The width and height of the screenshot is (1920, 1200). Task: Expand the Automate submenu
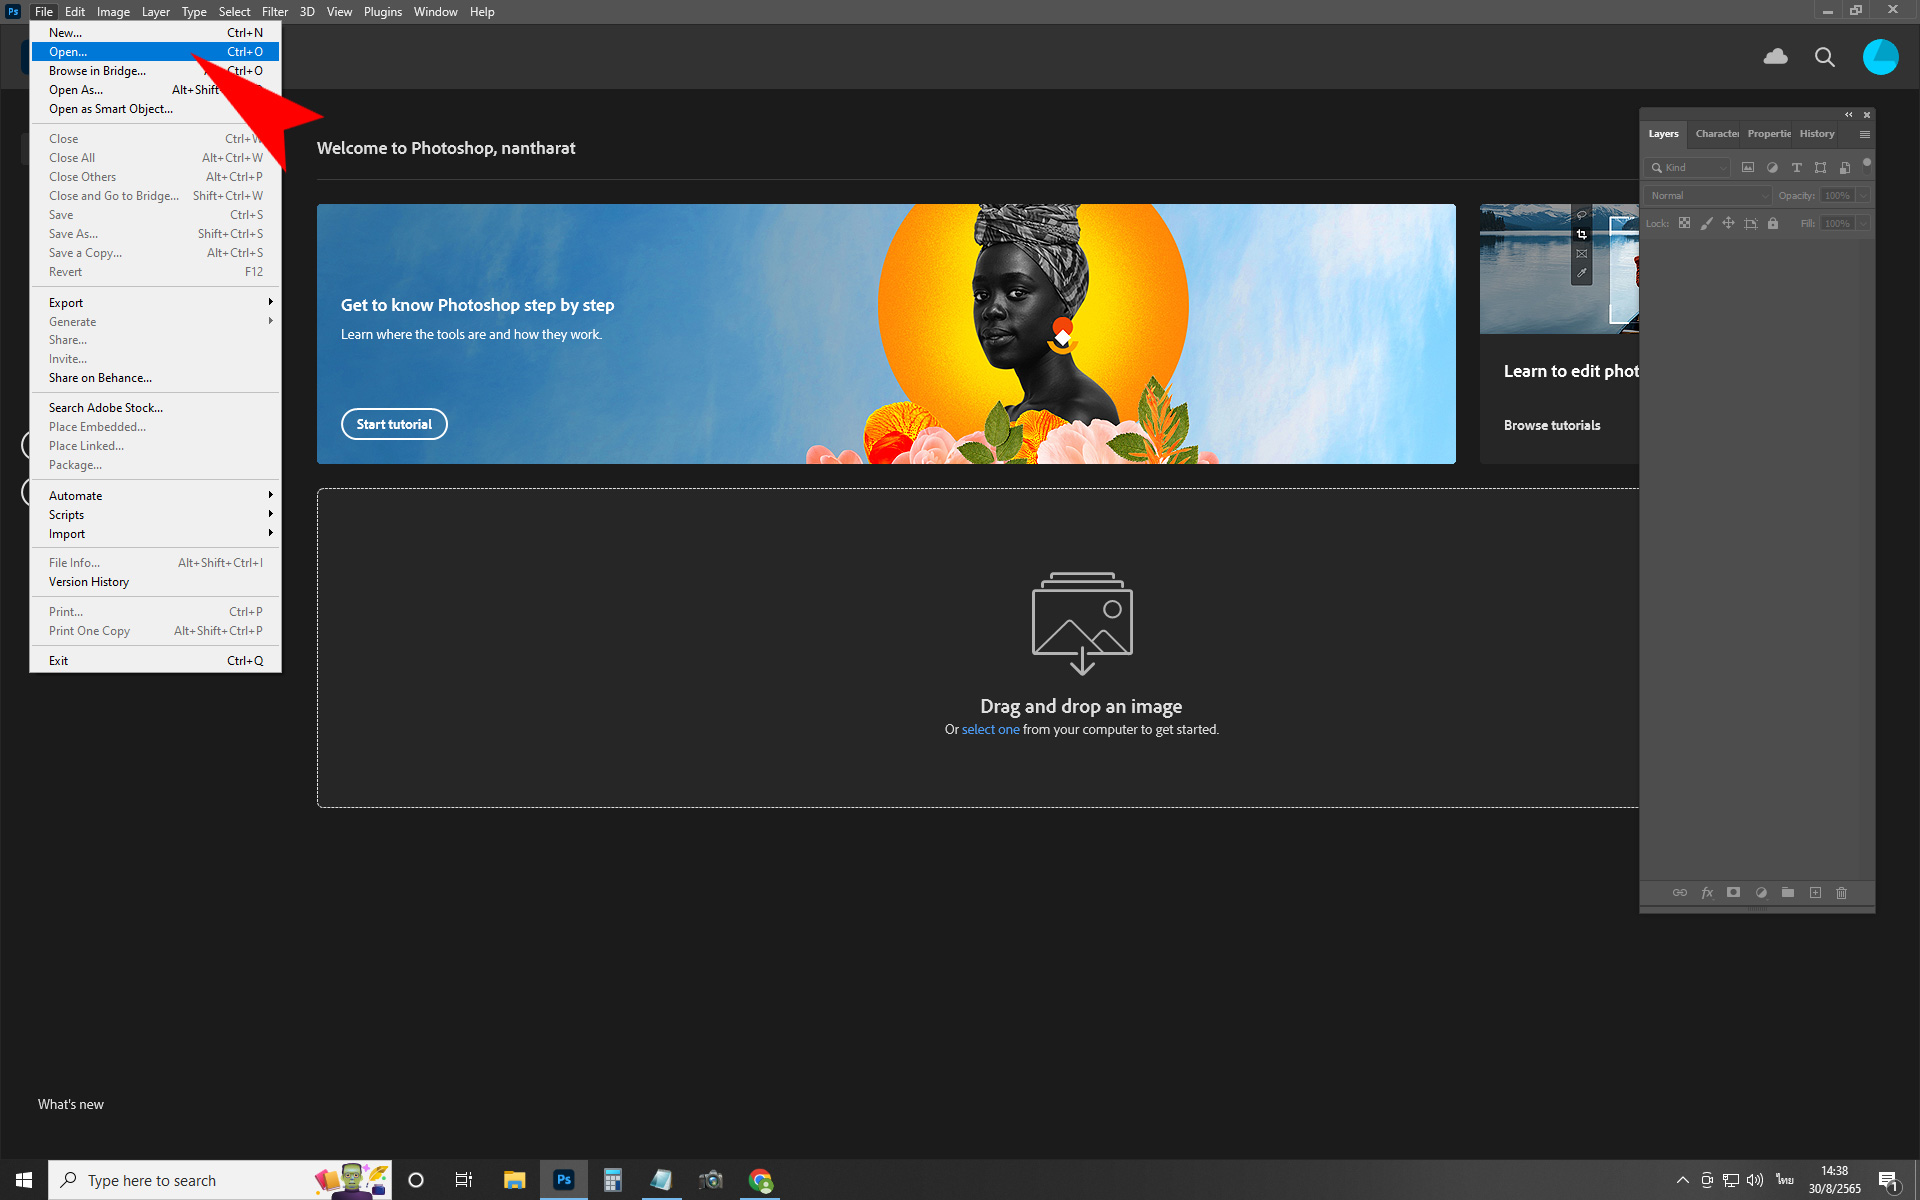155,496
